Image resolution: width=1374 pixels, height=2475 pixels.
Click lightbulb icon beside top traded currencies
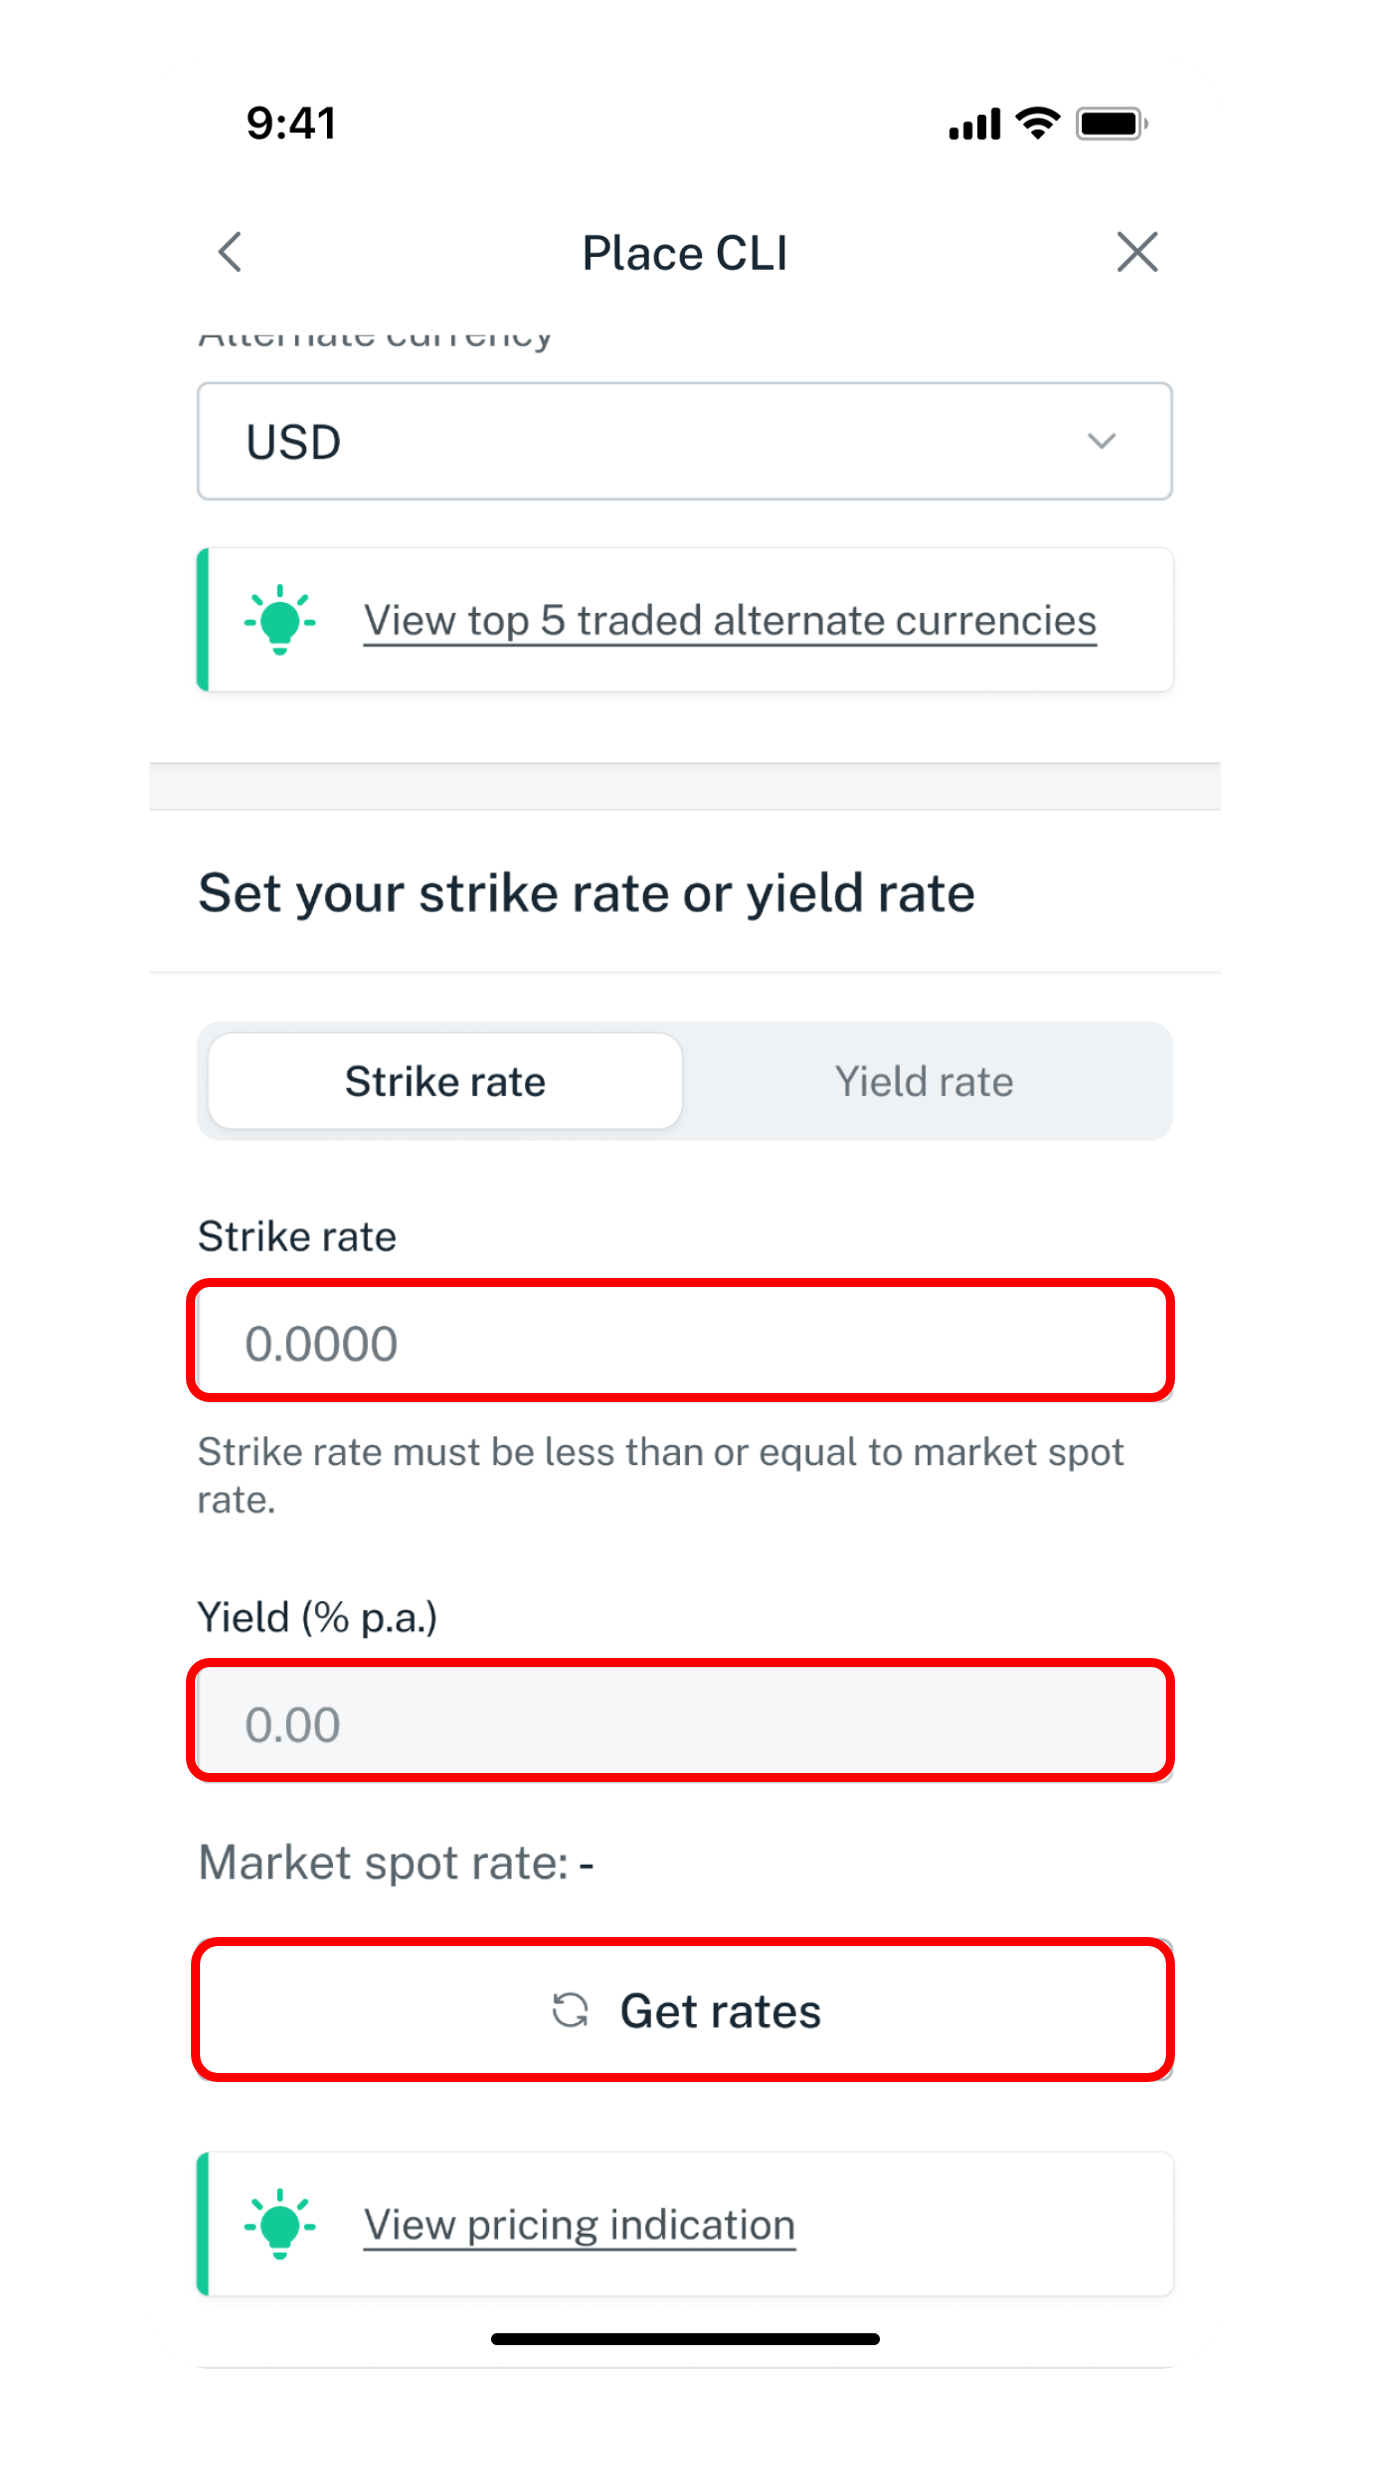[x=280, y=620]
